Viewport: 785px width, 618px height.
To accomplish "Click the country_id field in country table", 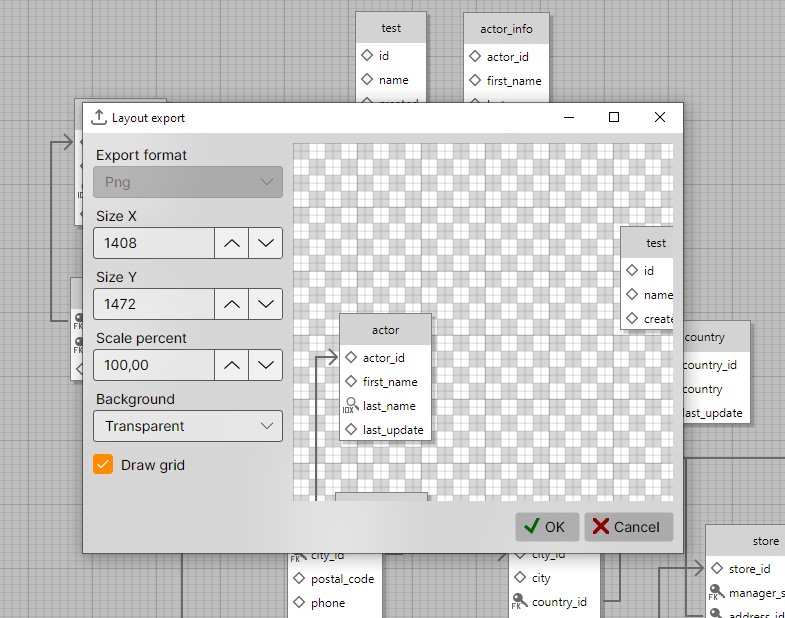I will point(710,365).
